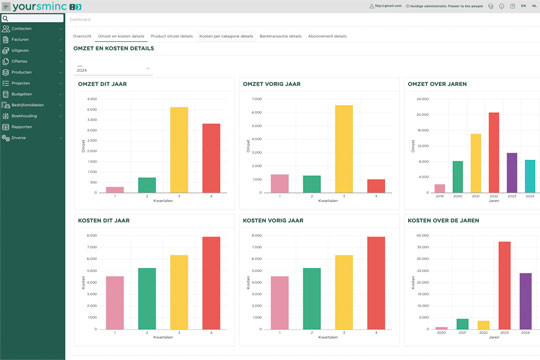Image resolution: width=540 pixels, height=360 pixels.
Task: Open the Product omzet details tab
Action: point(172,36)
